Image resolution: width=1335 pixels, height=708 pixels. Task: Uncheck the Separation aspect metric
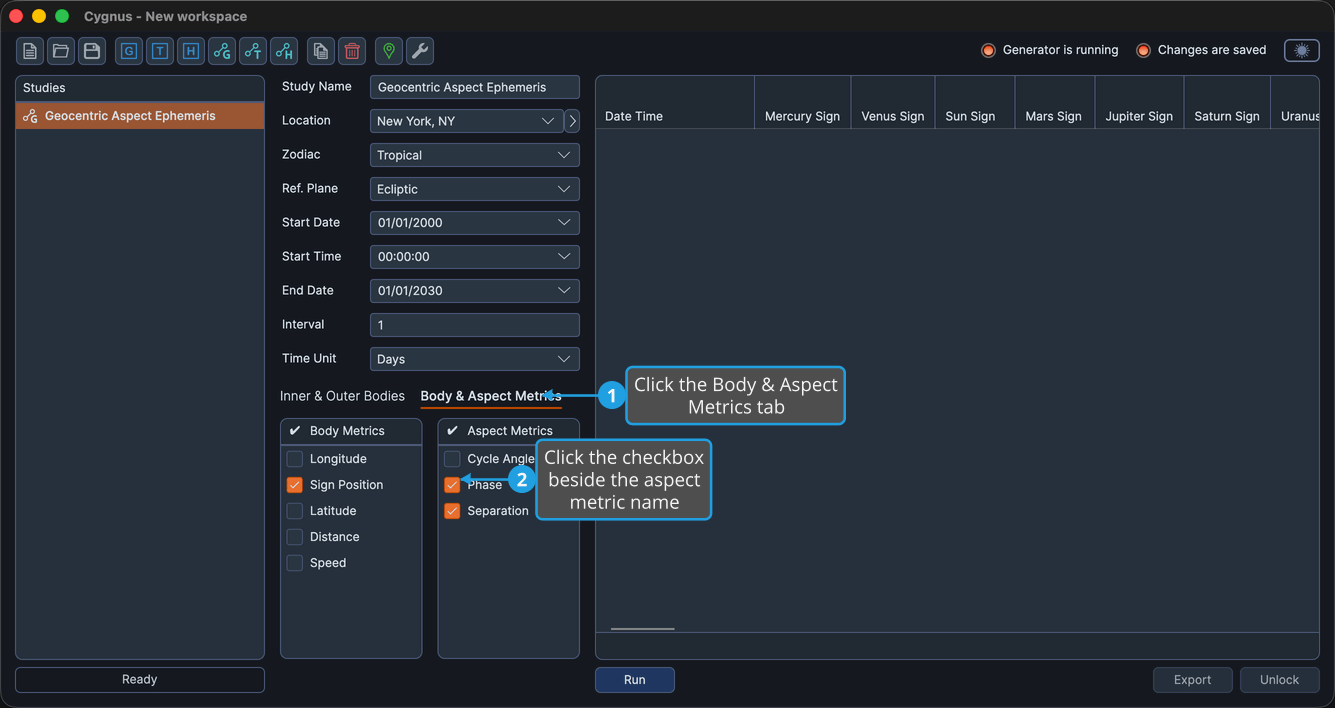[452, 511]
